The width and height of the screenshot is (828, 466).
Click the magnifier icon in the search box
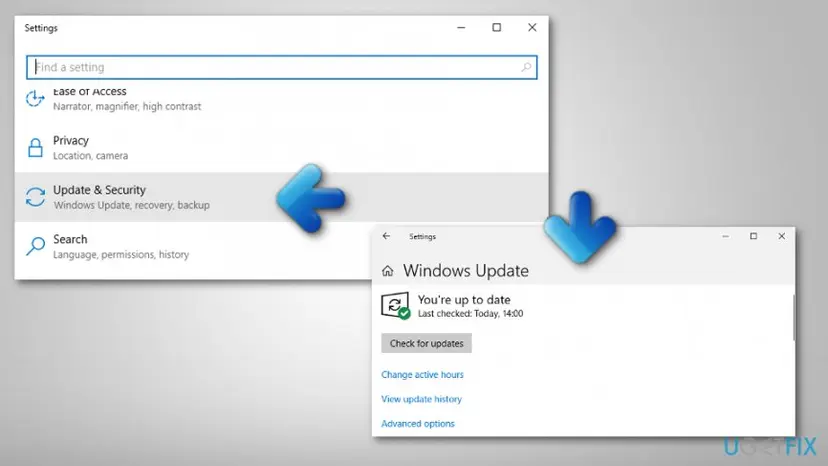(526, 67)
